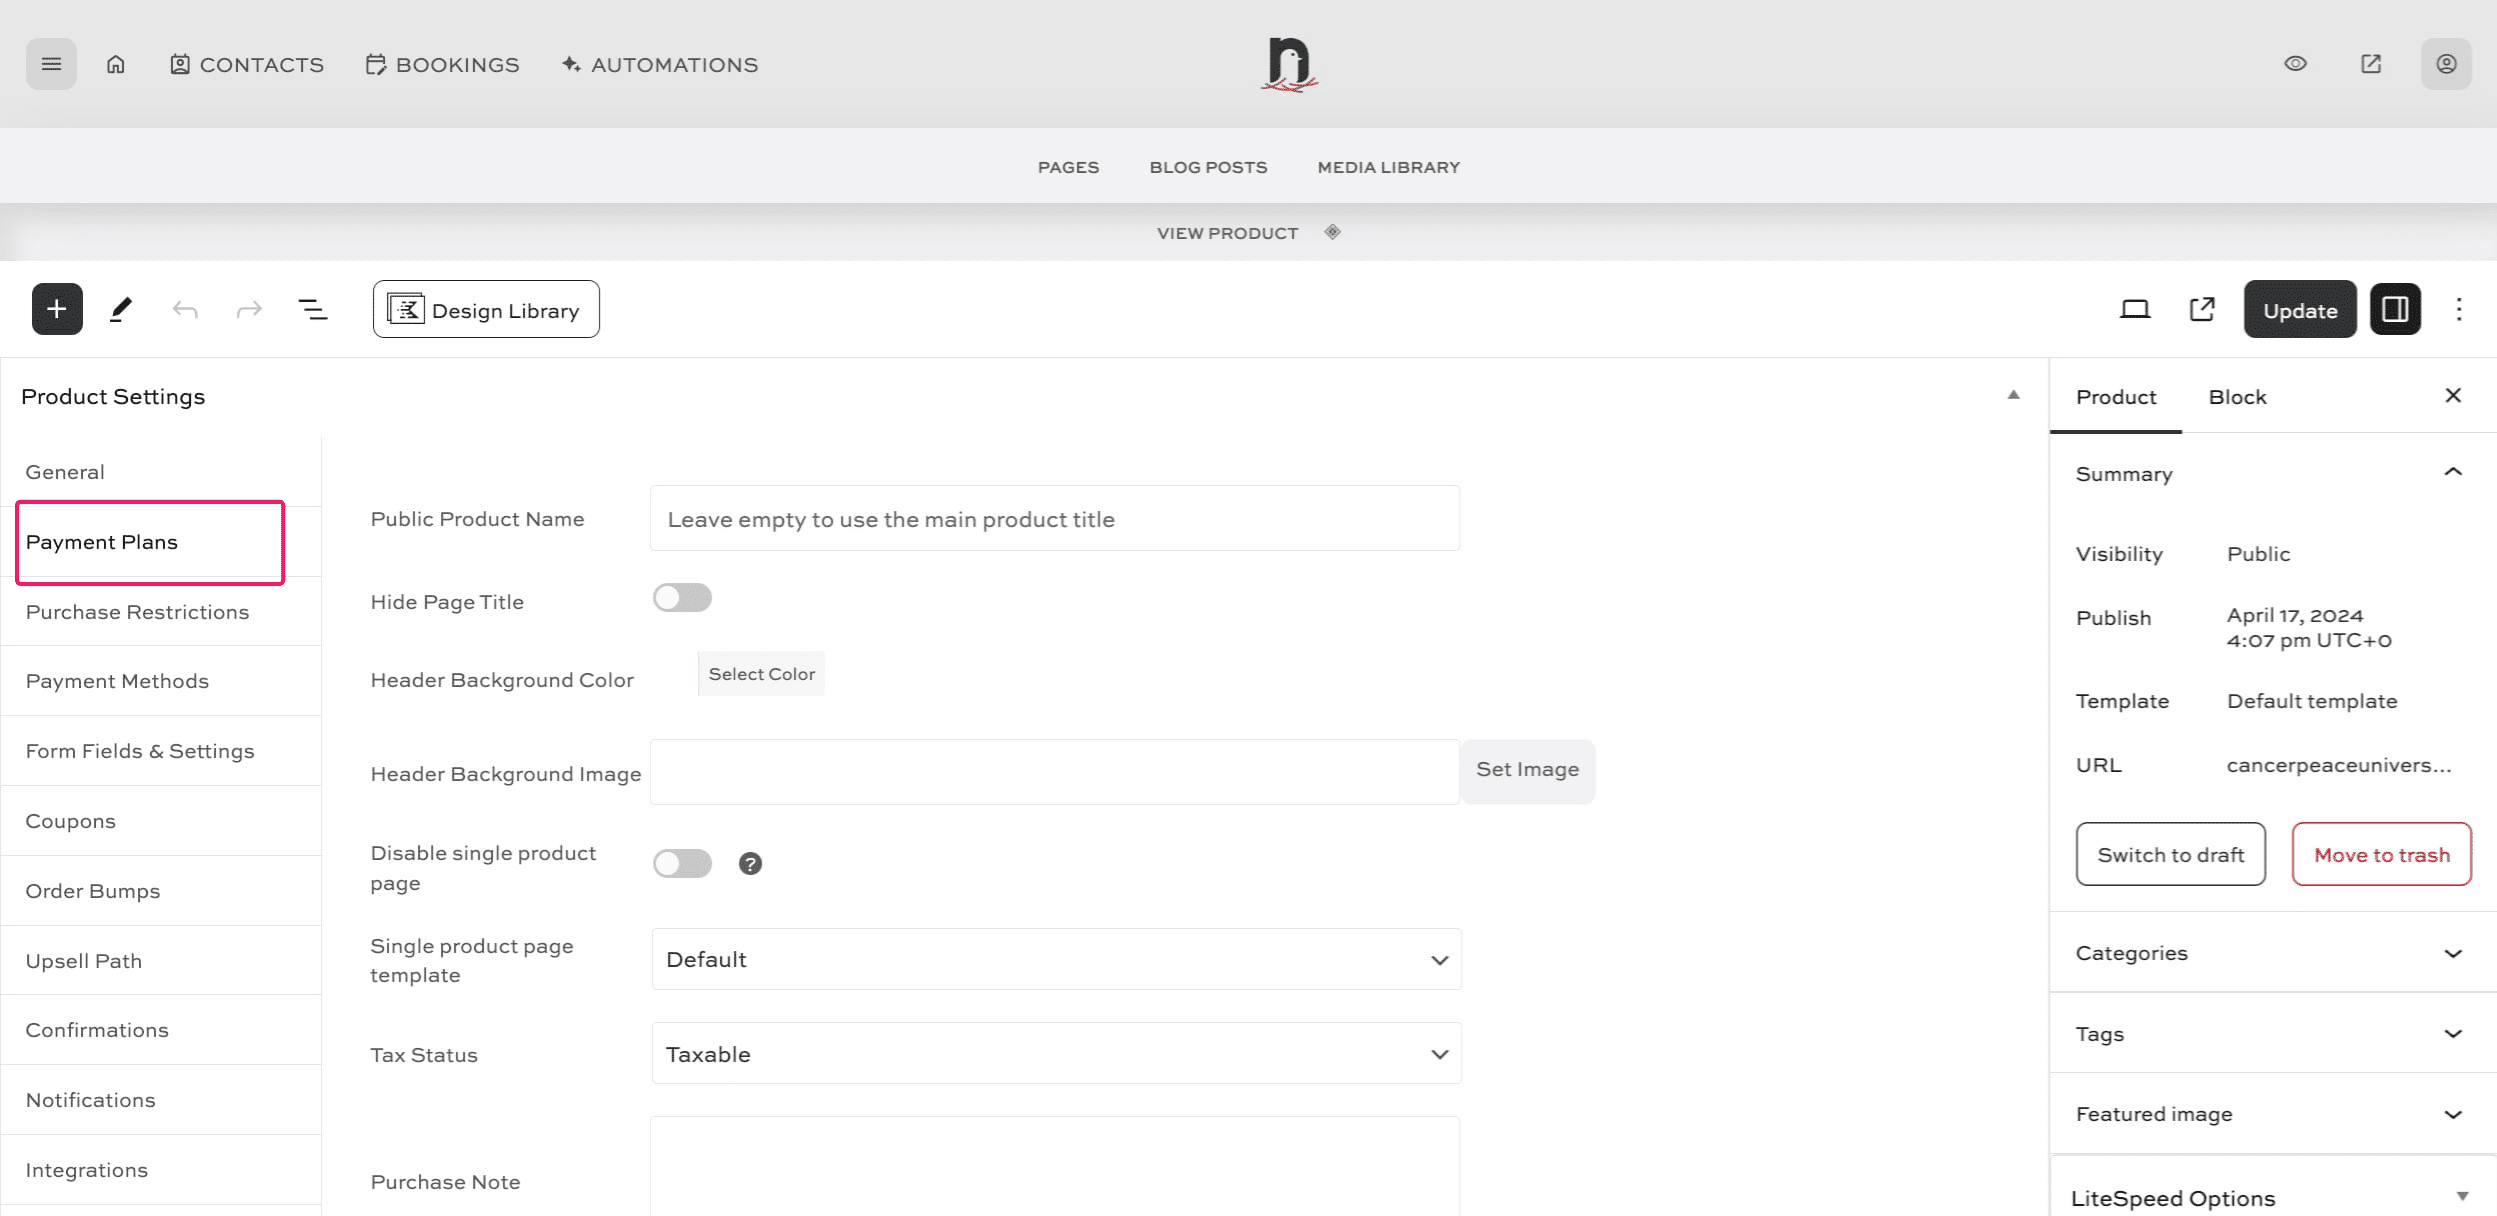Screen dimensions: 2497x1216
Task: Click the block inserter plus icon
Action: click(57, 309)
